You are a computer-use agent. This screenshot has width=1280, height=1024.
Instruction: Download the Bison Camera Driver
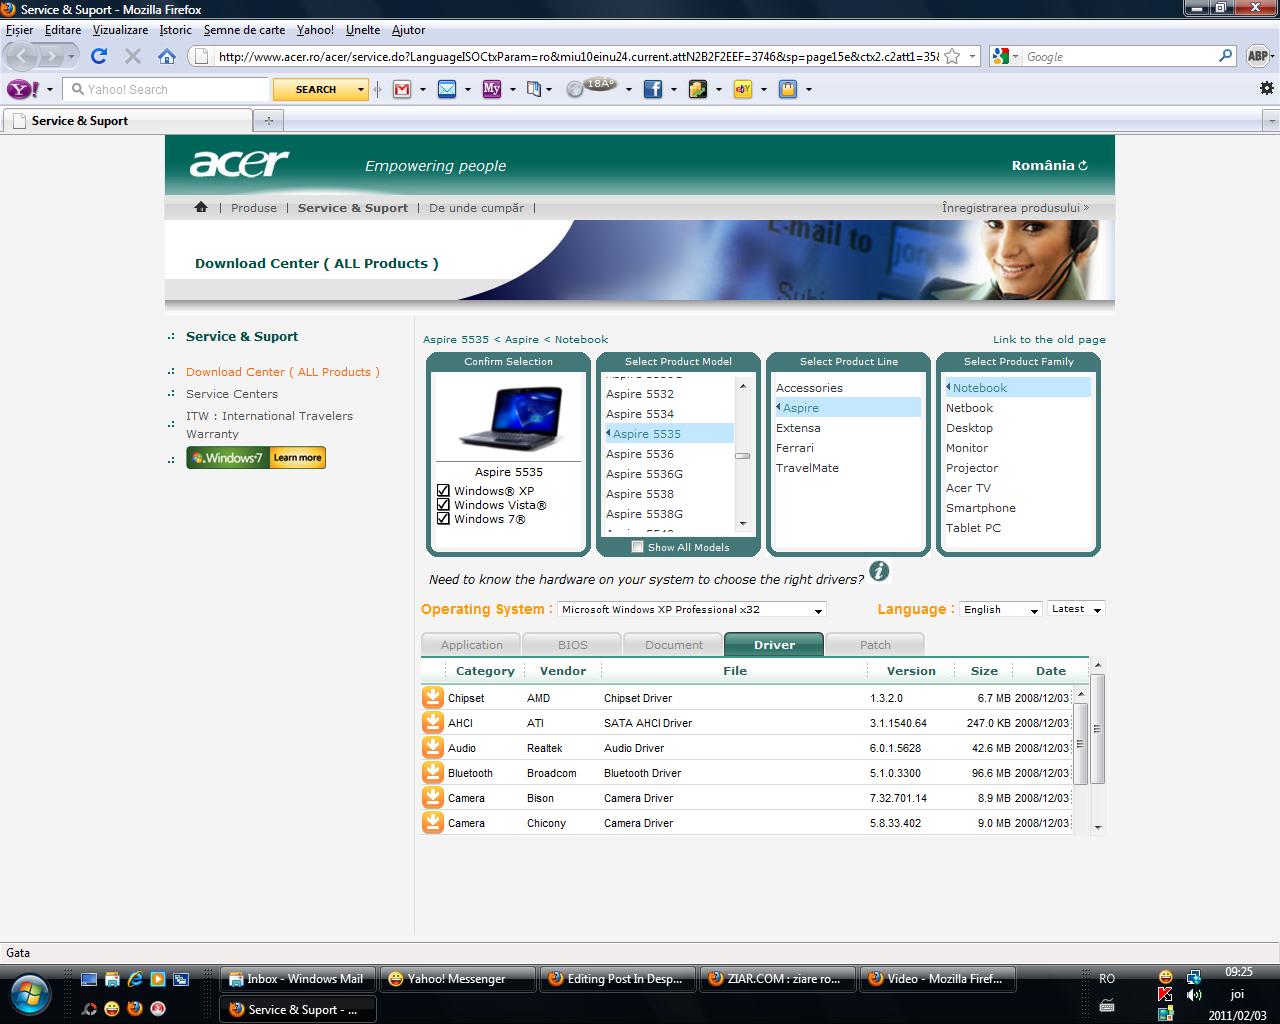pos(433,797)
